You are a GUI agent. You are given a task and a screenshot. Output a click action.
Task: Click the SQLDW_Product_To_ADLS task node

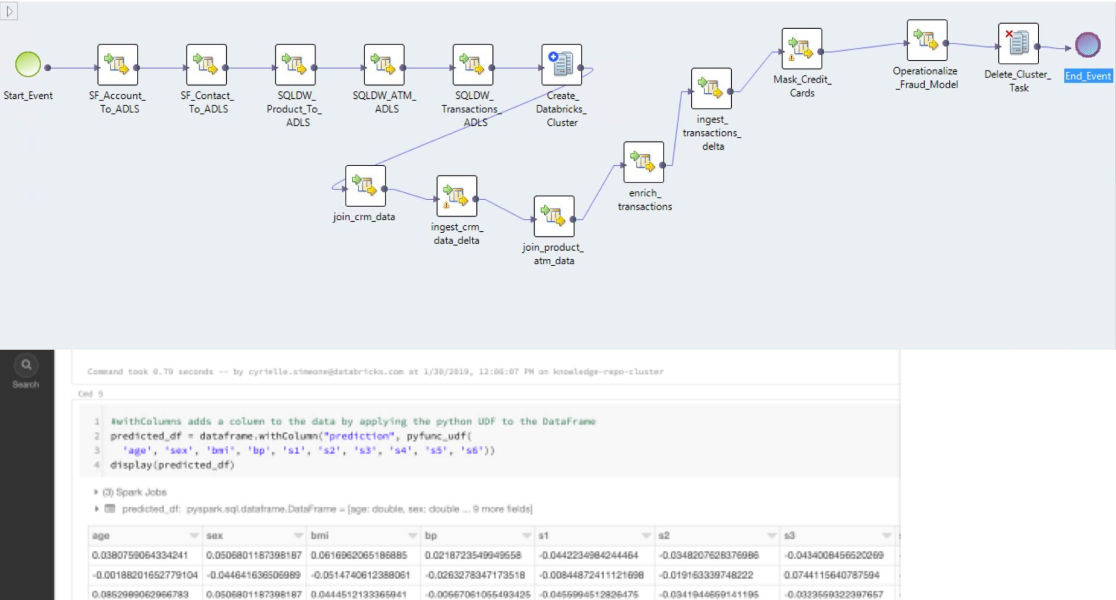[295, 65]
